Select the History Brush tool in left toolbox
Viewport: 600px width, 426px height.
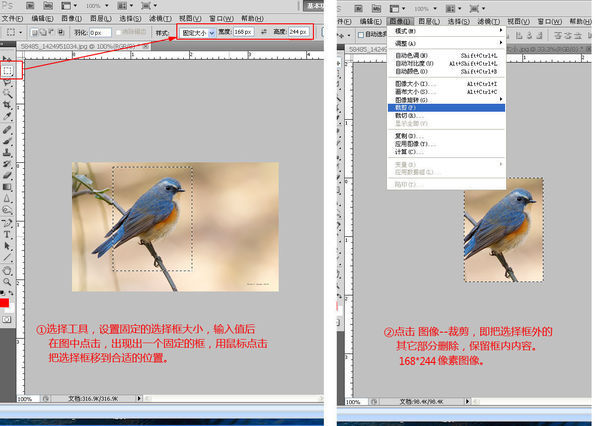(x=8, y=164)
